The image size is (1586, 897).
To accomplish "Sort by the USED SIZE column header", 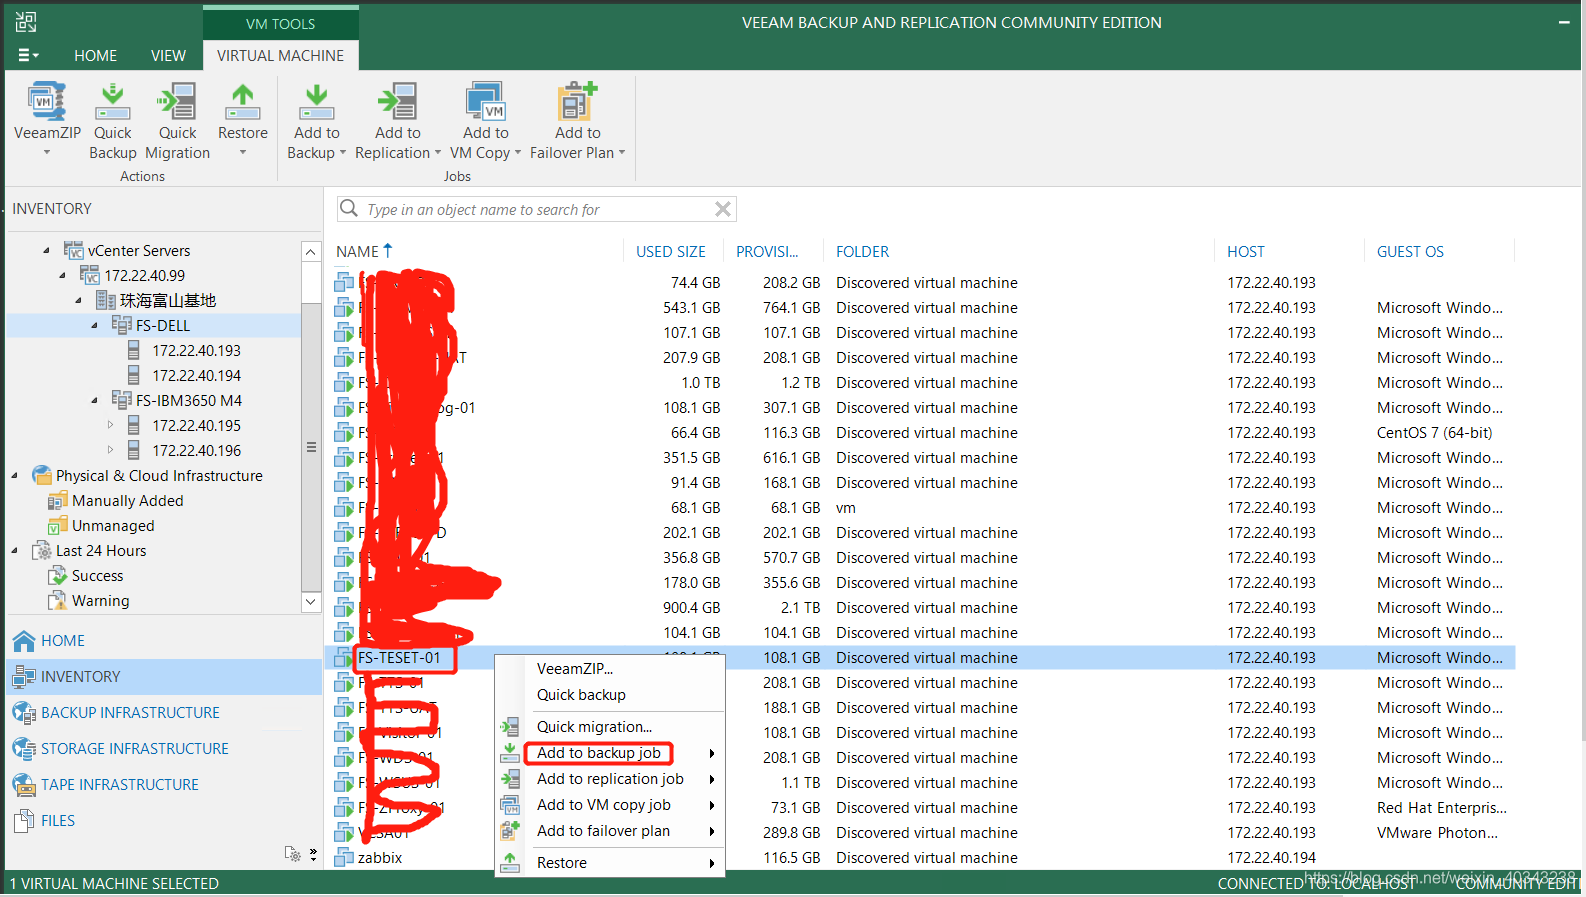I will point(671,252).
